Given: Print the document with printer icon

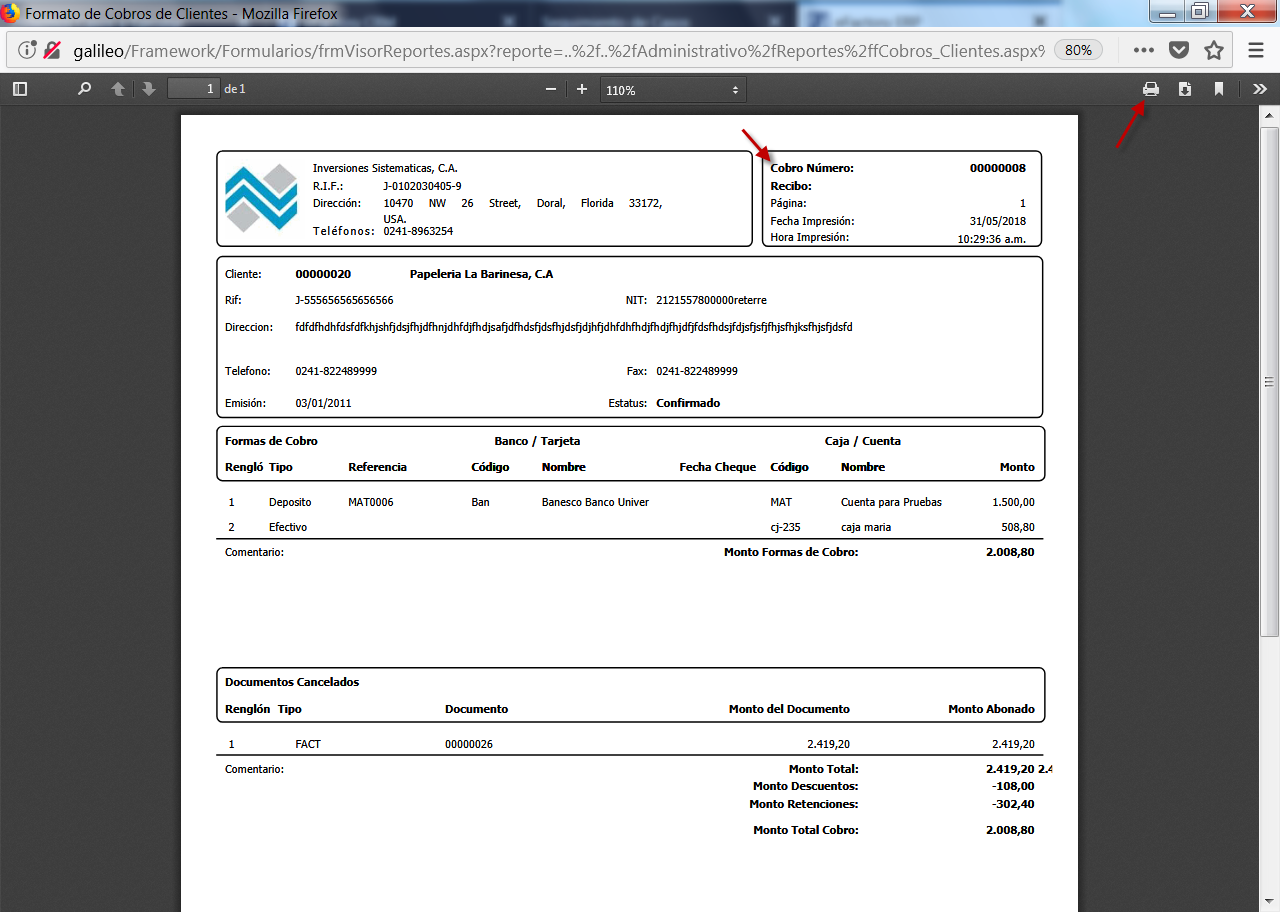Looking at the screenshot, I should 1151,89.
